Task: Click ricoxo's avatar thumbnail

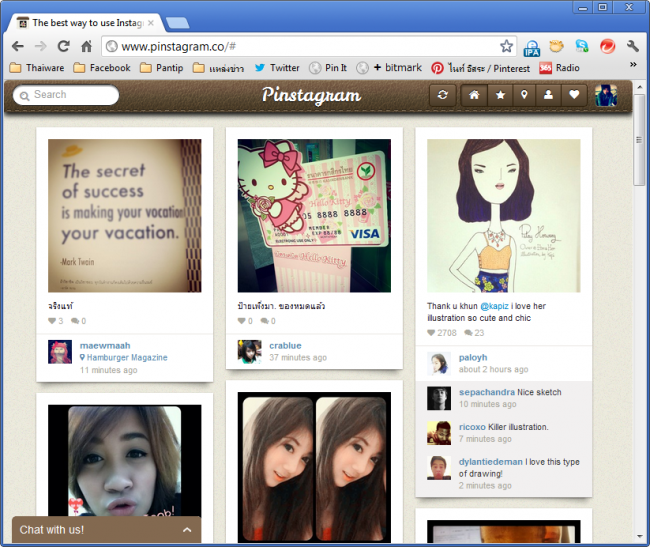Action: pyautogui.click(x=439, y=433)
